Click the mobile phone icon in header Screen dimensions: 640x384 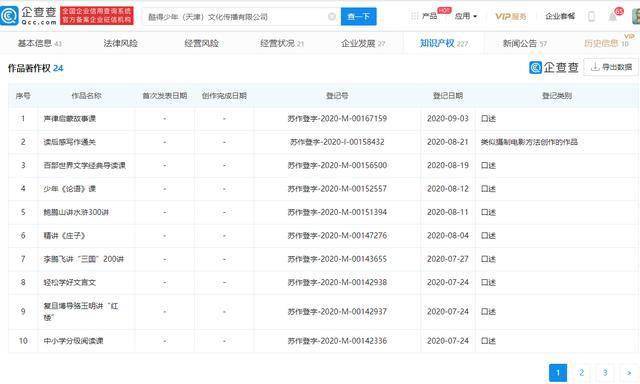tap(591, 16)
